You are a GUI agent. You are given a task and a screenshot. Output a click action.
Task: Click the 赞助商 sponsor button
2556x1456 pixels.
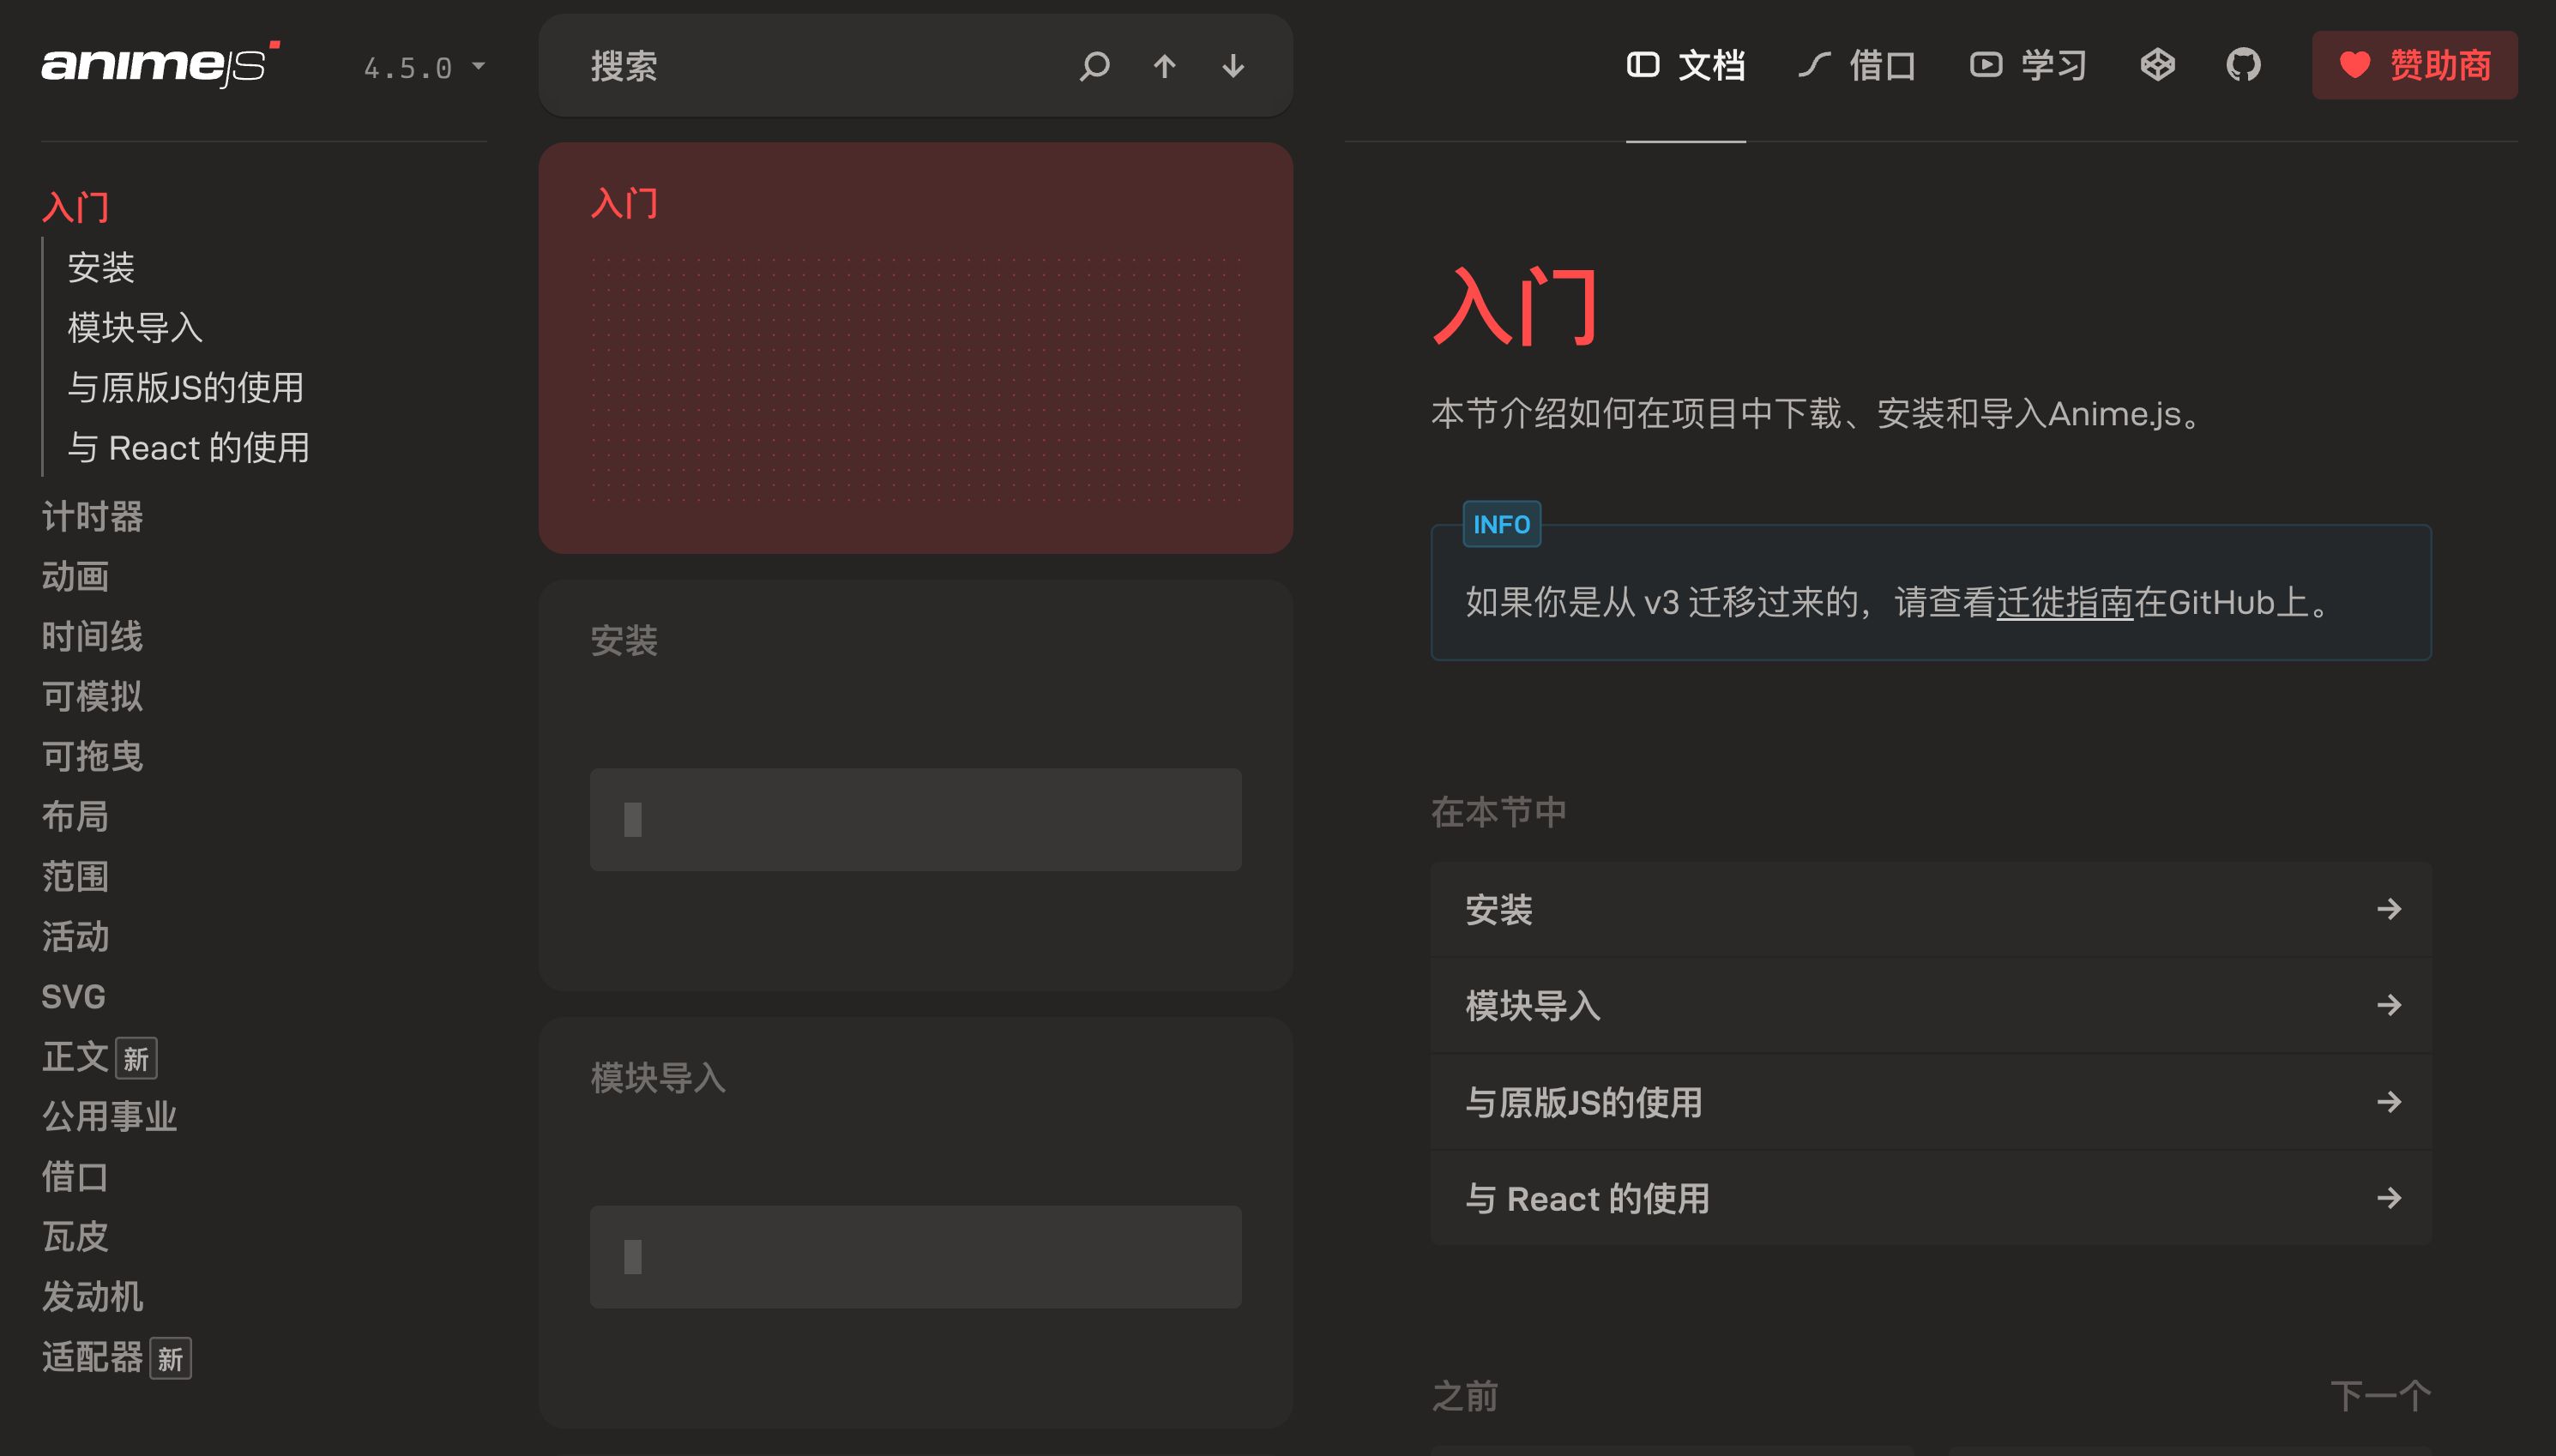(x=2414, y=65)
